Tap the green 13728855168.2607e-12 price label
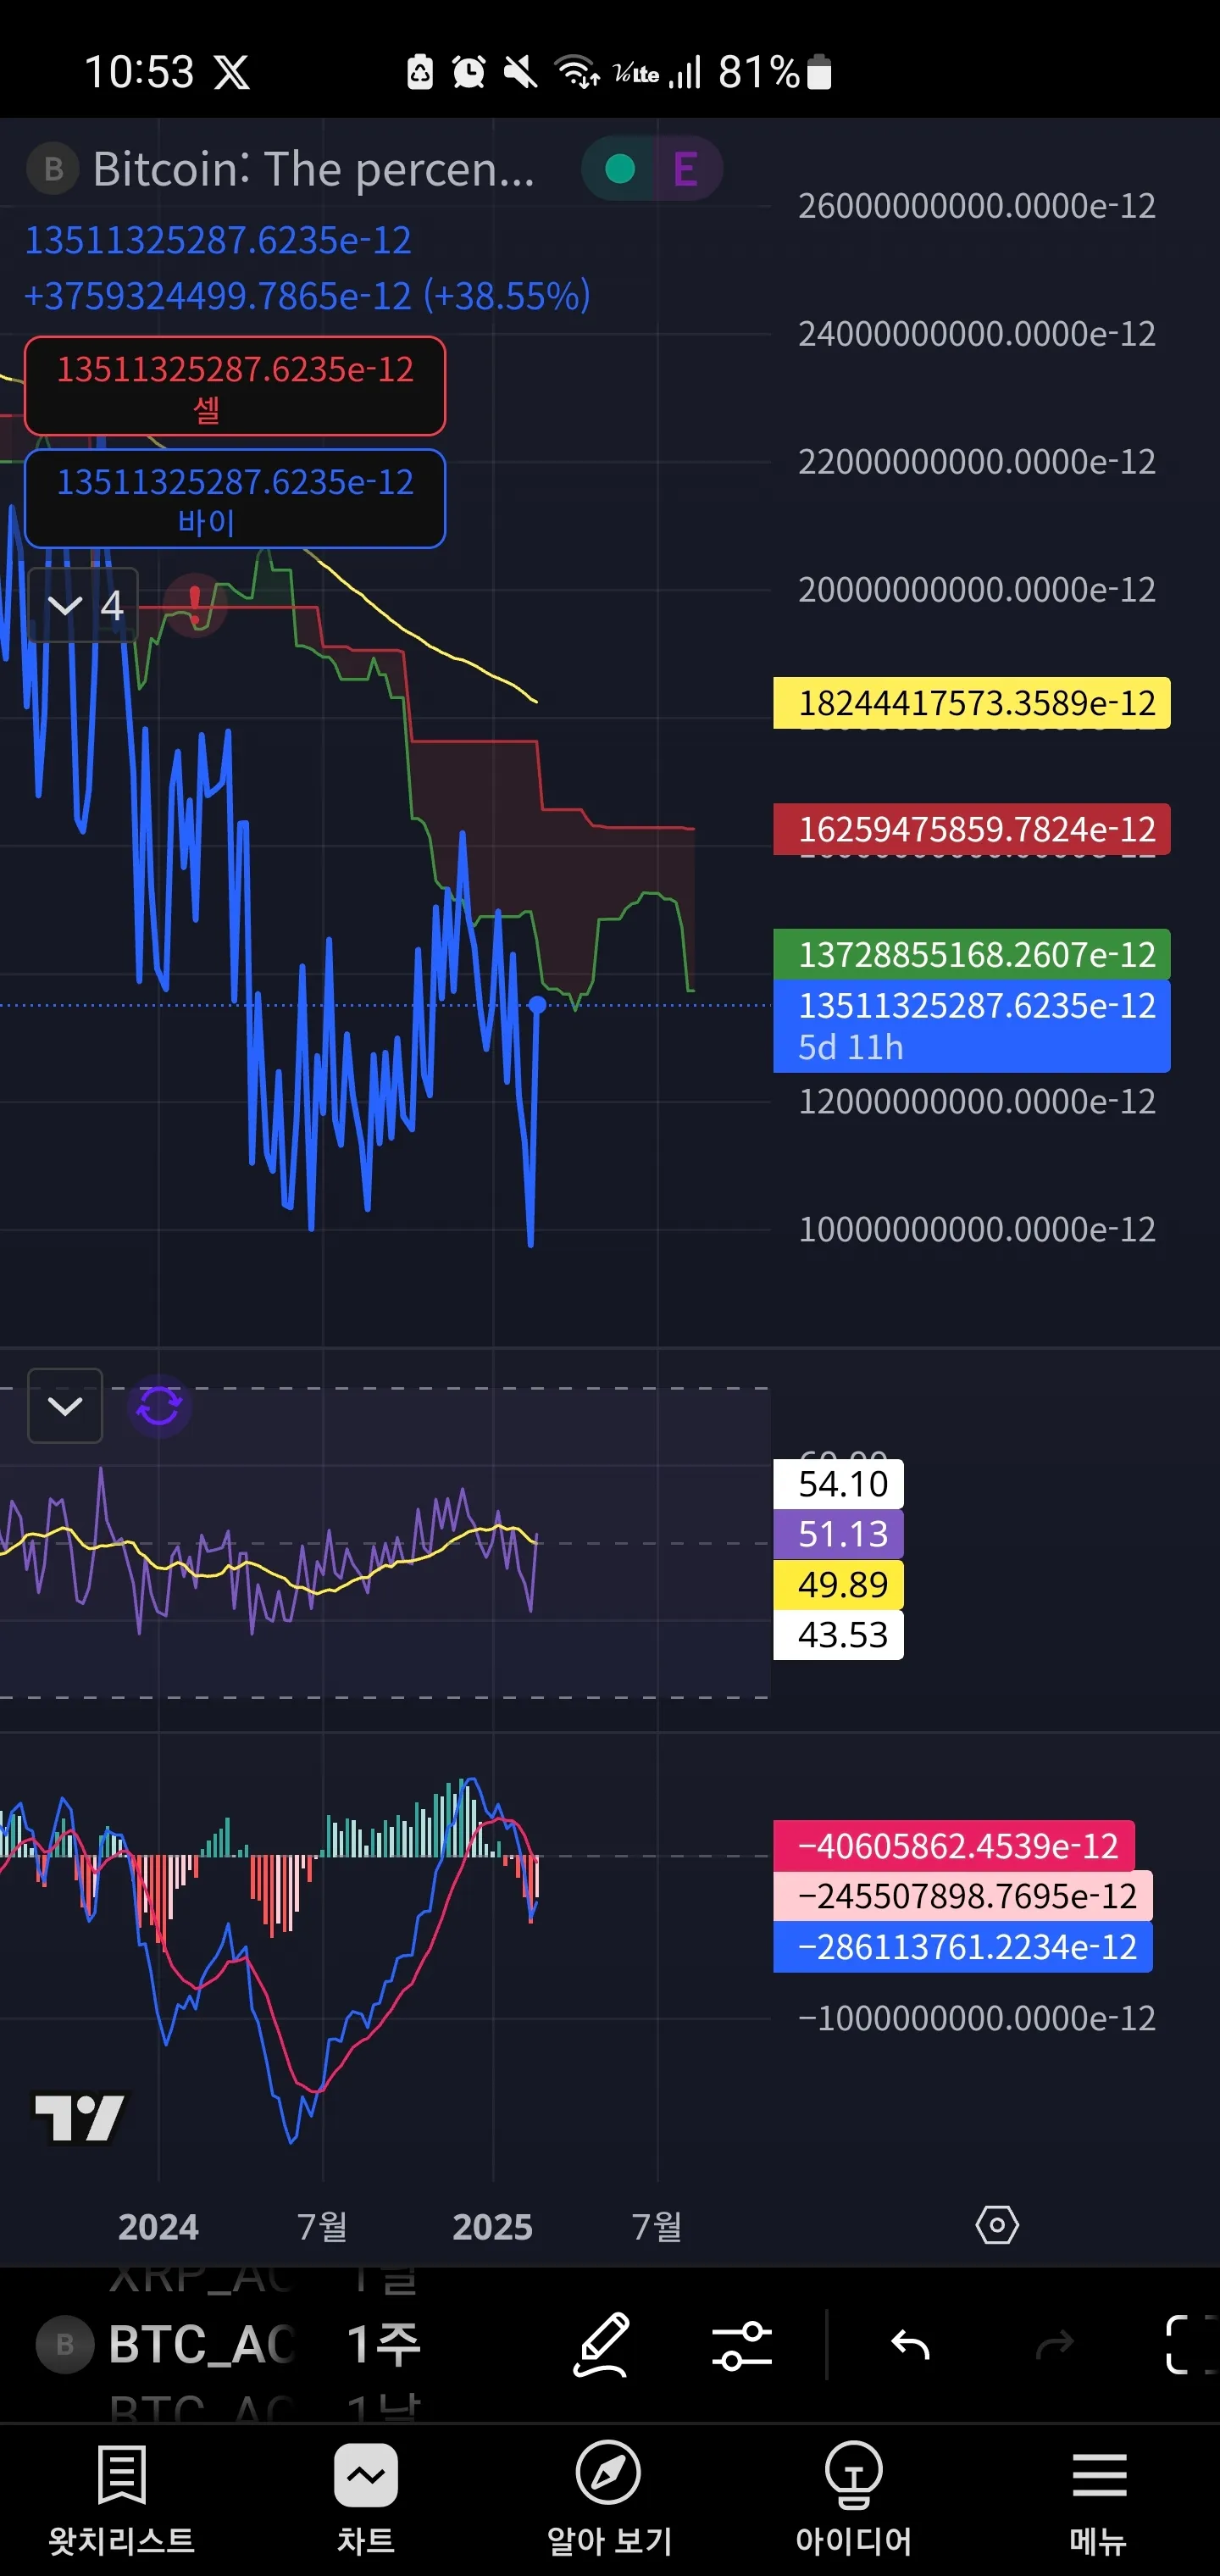This screenshot has height=2576, width=1220. tap(971, 954)
